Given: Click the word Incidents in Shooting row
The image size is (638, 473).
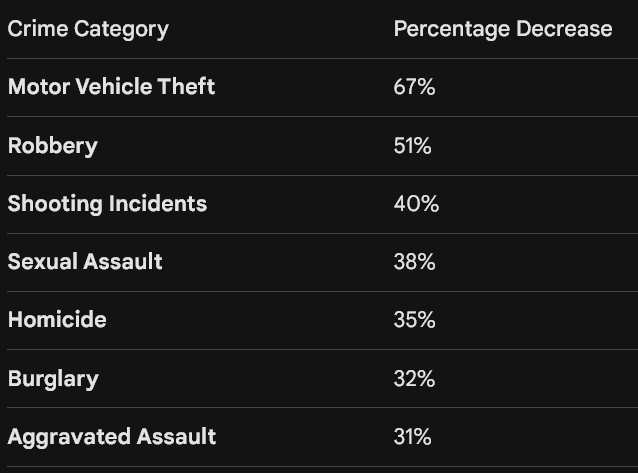Looking at the screenshot, I should coord(158,204).
